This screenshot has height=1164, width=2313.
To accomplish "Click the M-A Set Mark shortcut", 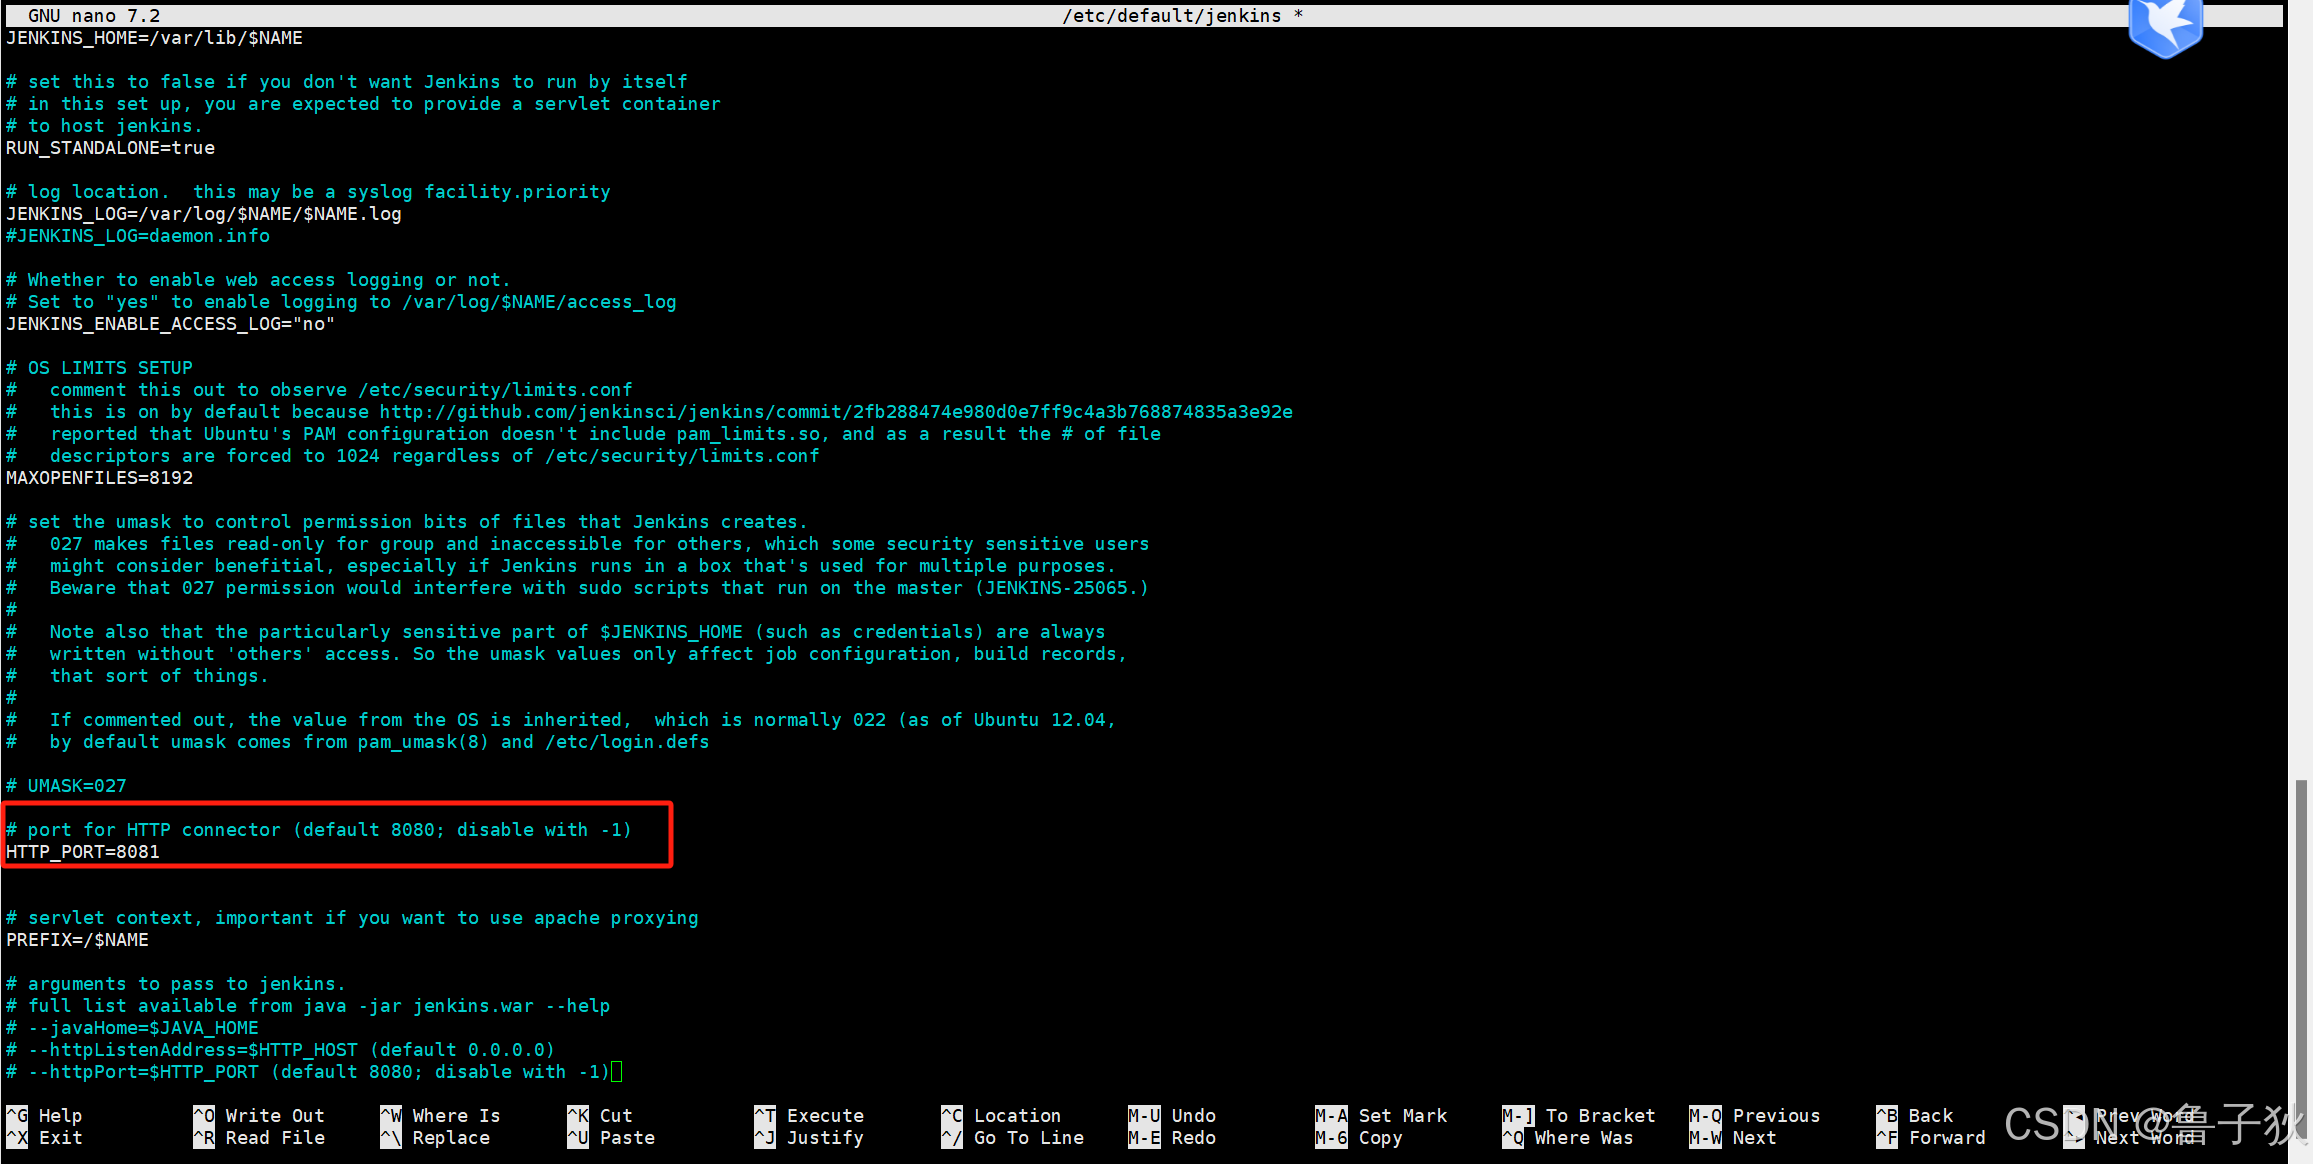I will pos(1381,1115).
